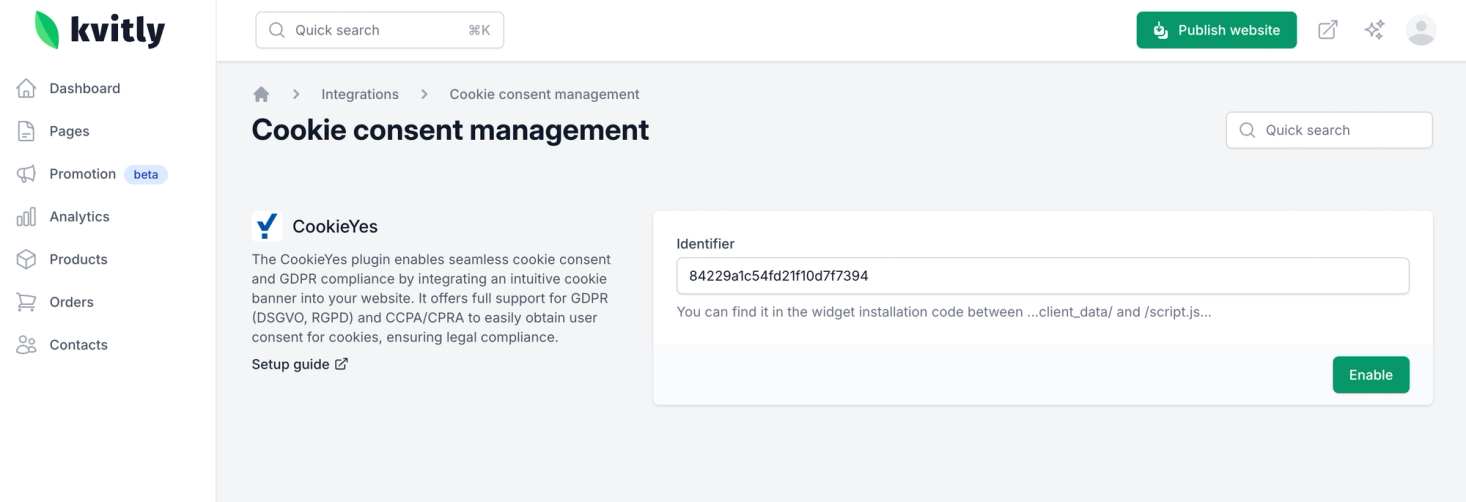
Task: Click the Dashboard house icon in sidebar
Action: point(27,89)
